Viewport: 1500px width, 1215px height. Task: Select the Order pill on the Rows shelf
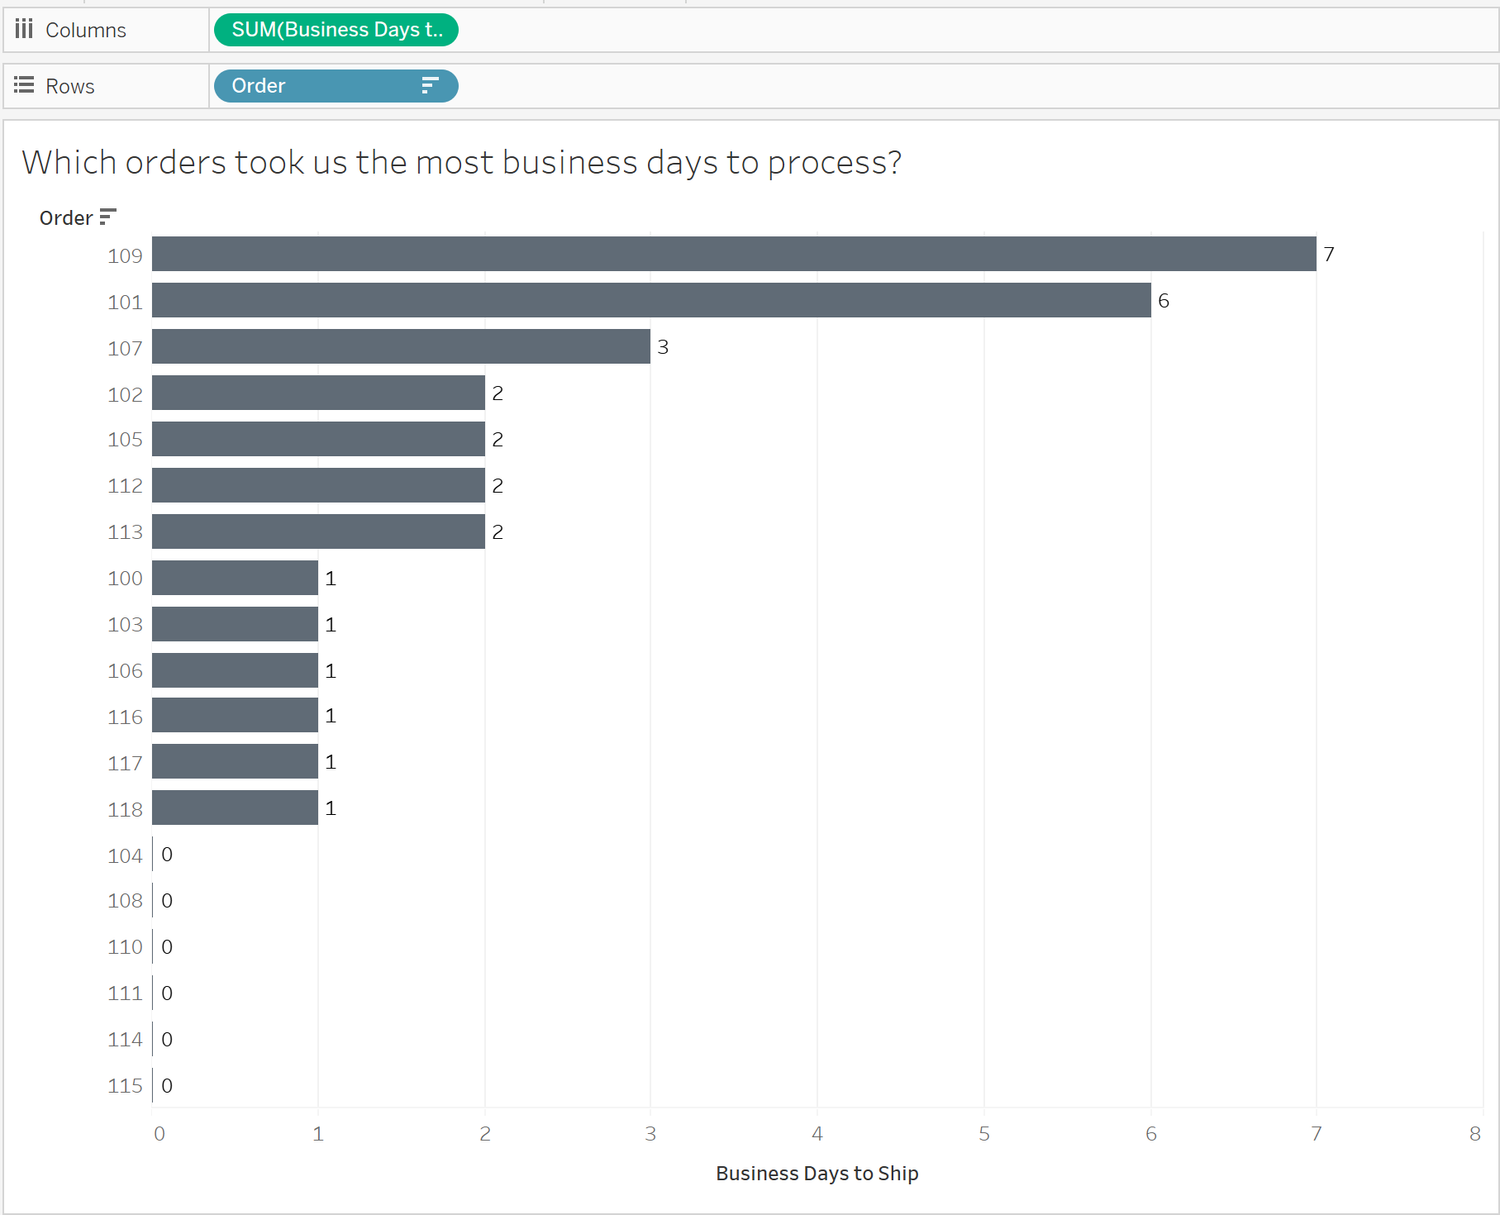(300, 86)
